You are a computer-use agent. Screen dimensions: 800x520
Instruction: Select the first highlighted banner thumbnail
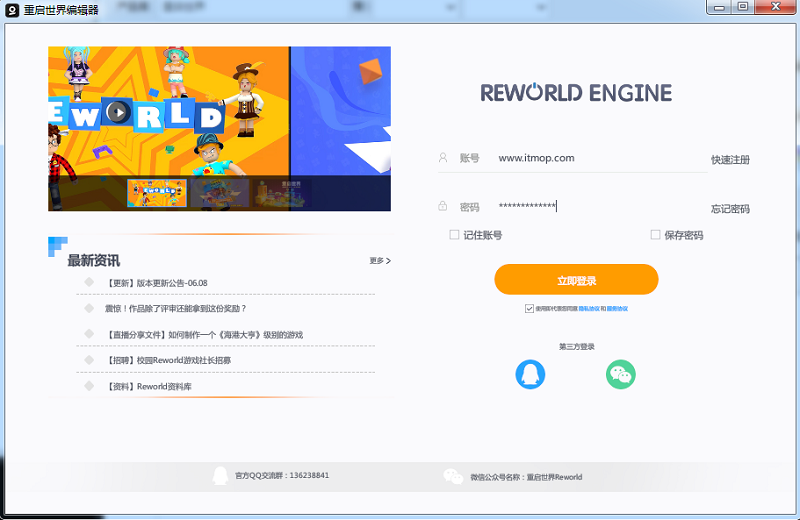(157, 193)
